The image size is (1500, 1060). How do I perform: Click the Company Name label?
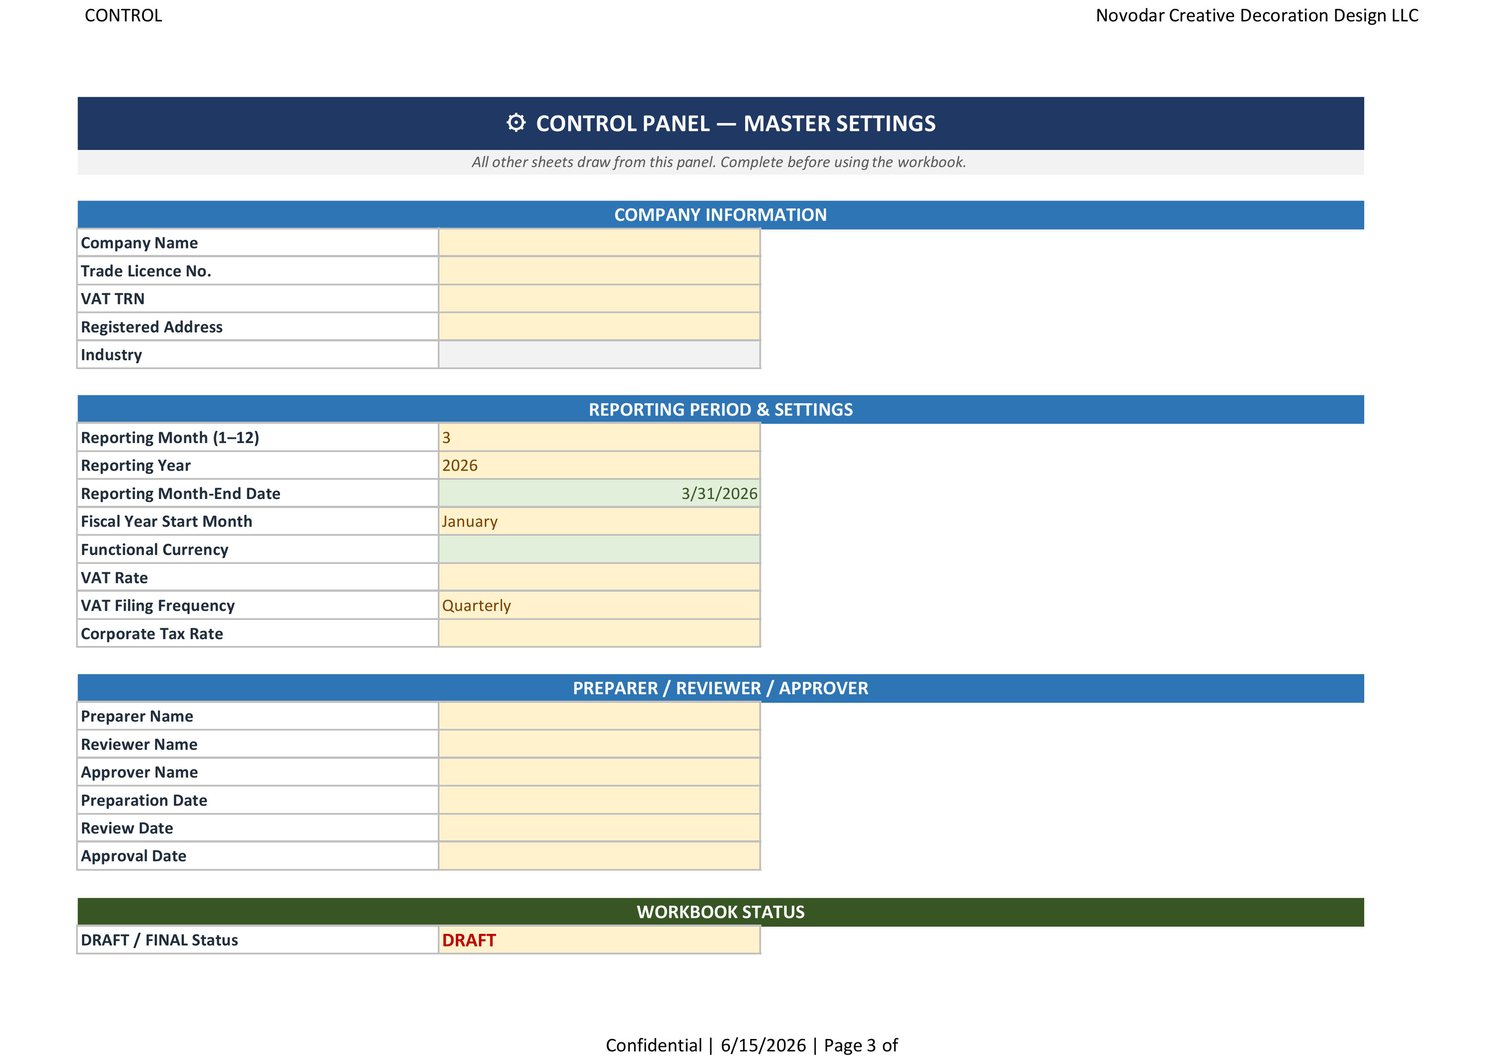139,243
